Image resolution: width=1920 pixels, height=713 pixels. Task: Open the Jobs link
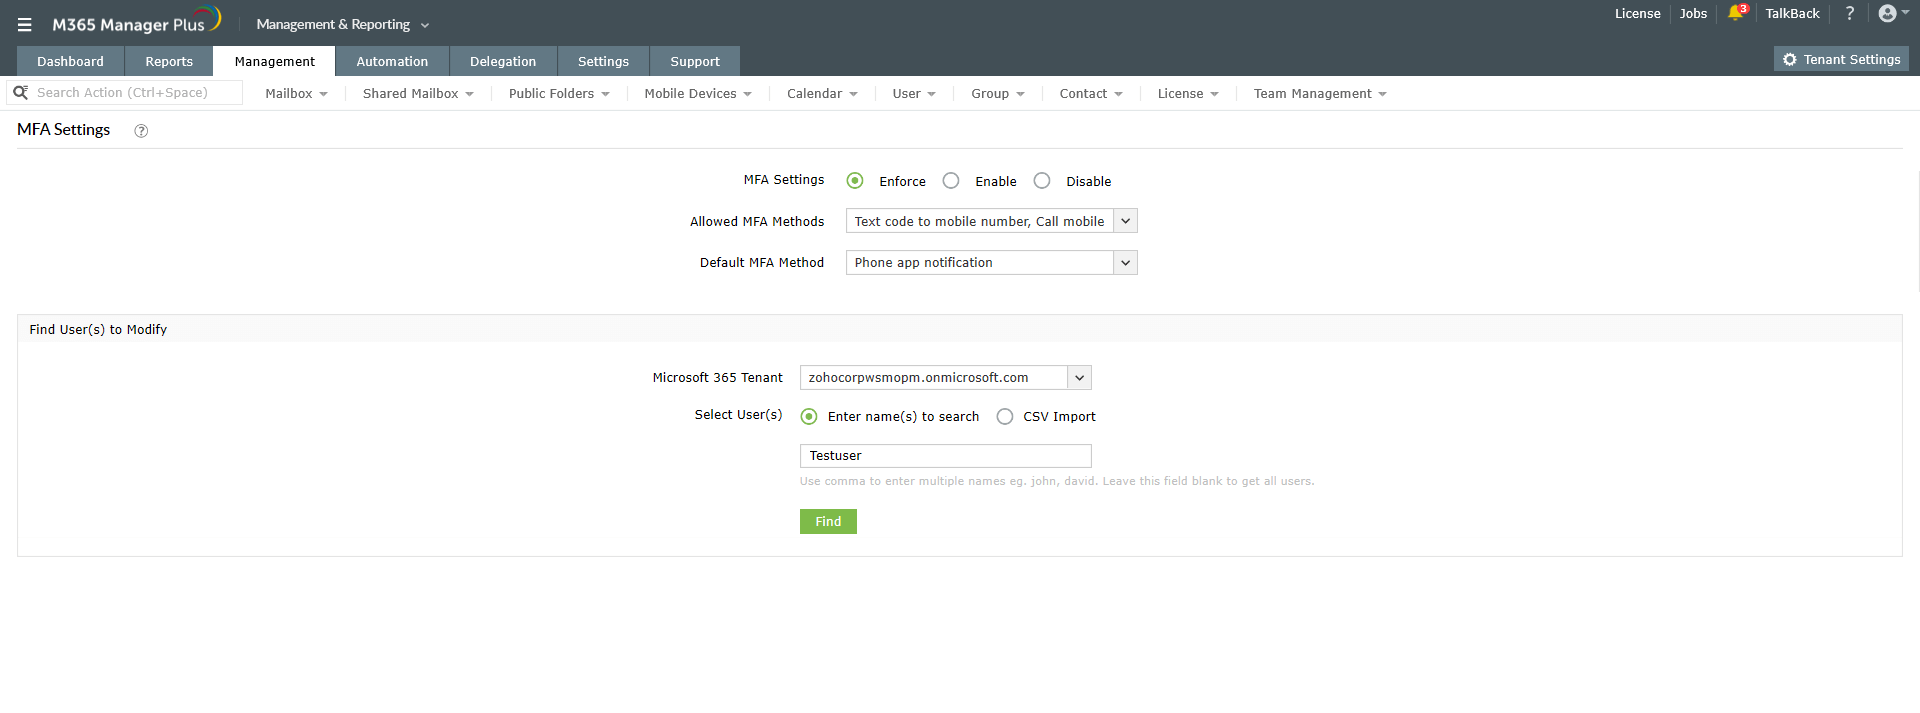click(1693, 13)
